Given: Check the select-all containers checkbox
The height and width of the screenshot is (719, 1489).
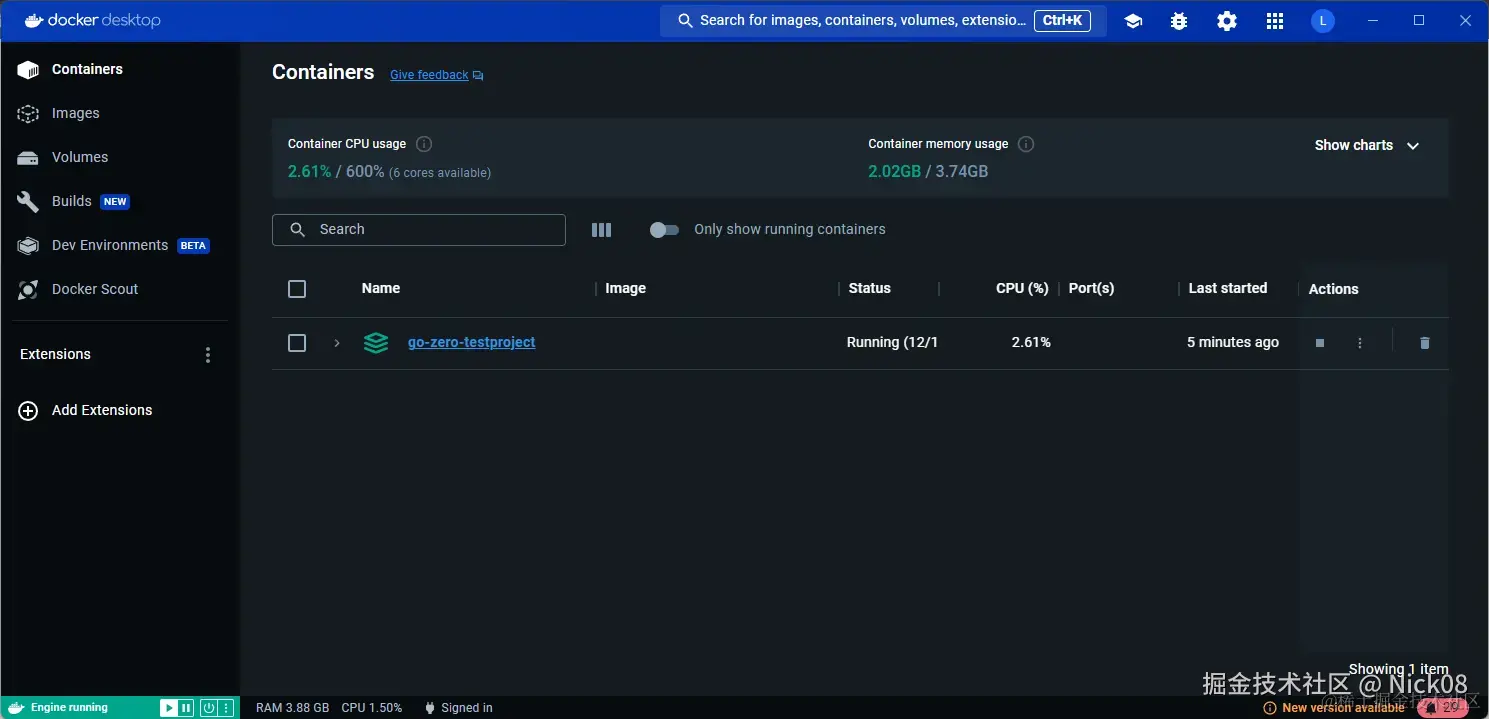Looking at the screenshot, I should (x=297, y=289).
